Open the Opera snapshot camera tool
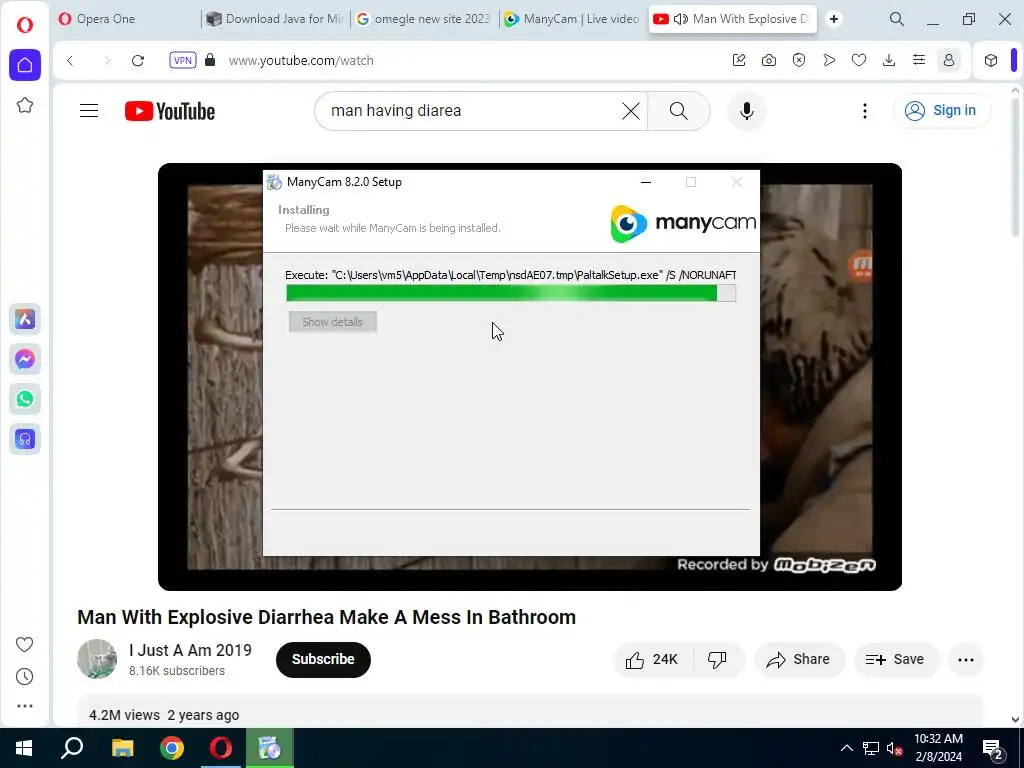Image resolution: width=1024 pixels, height=768 pixels. (769, 60)
